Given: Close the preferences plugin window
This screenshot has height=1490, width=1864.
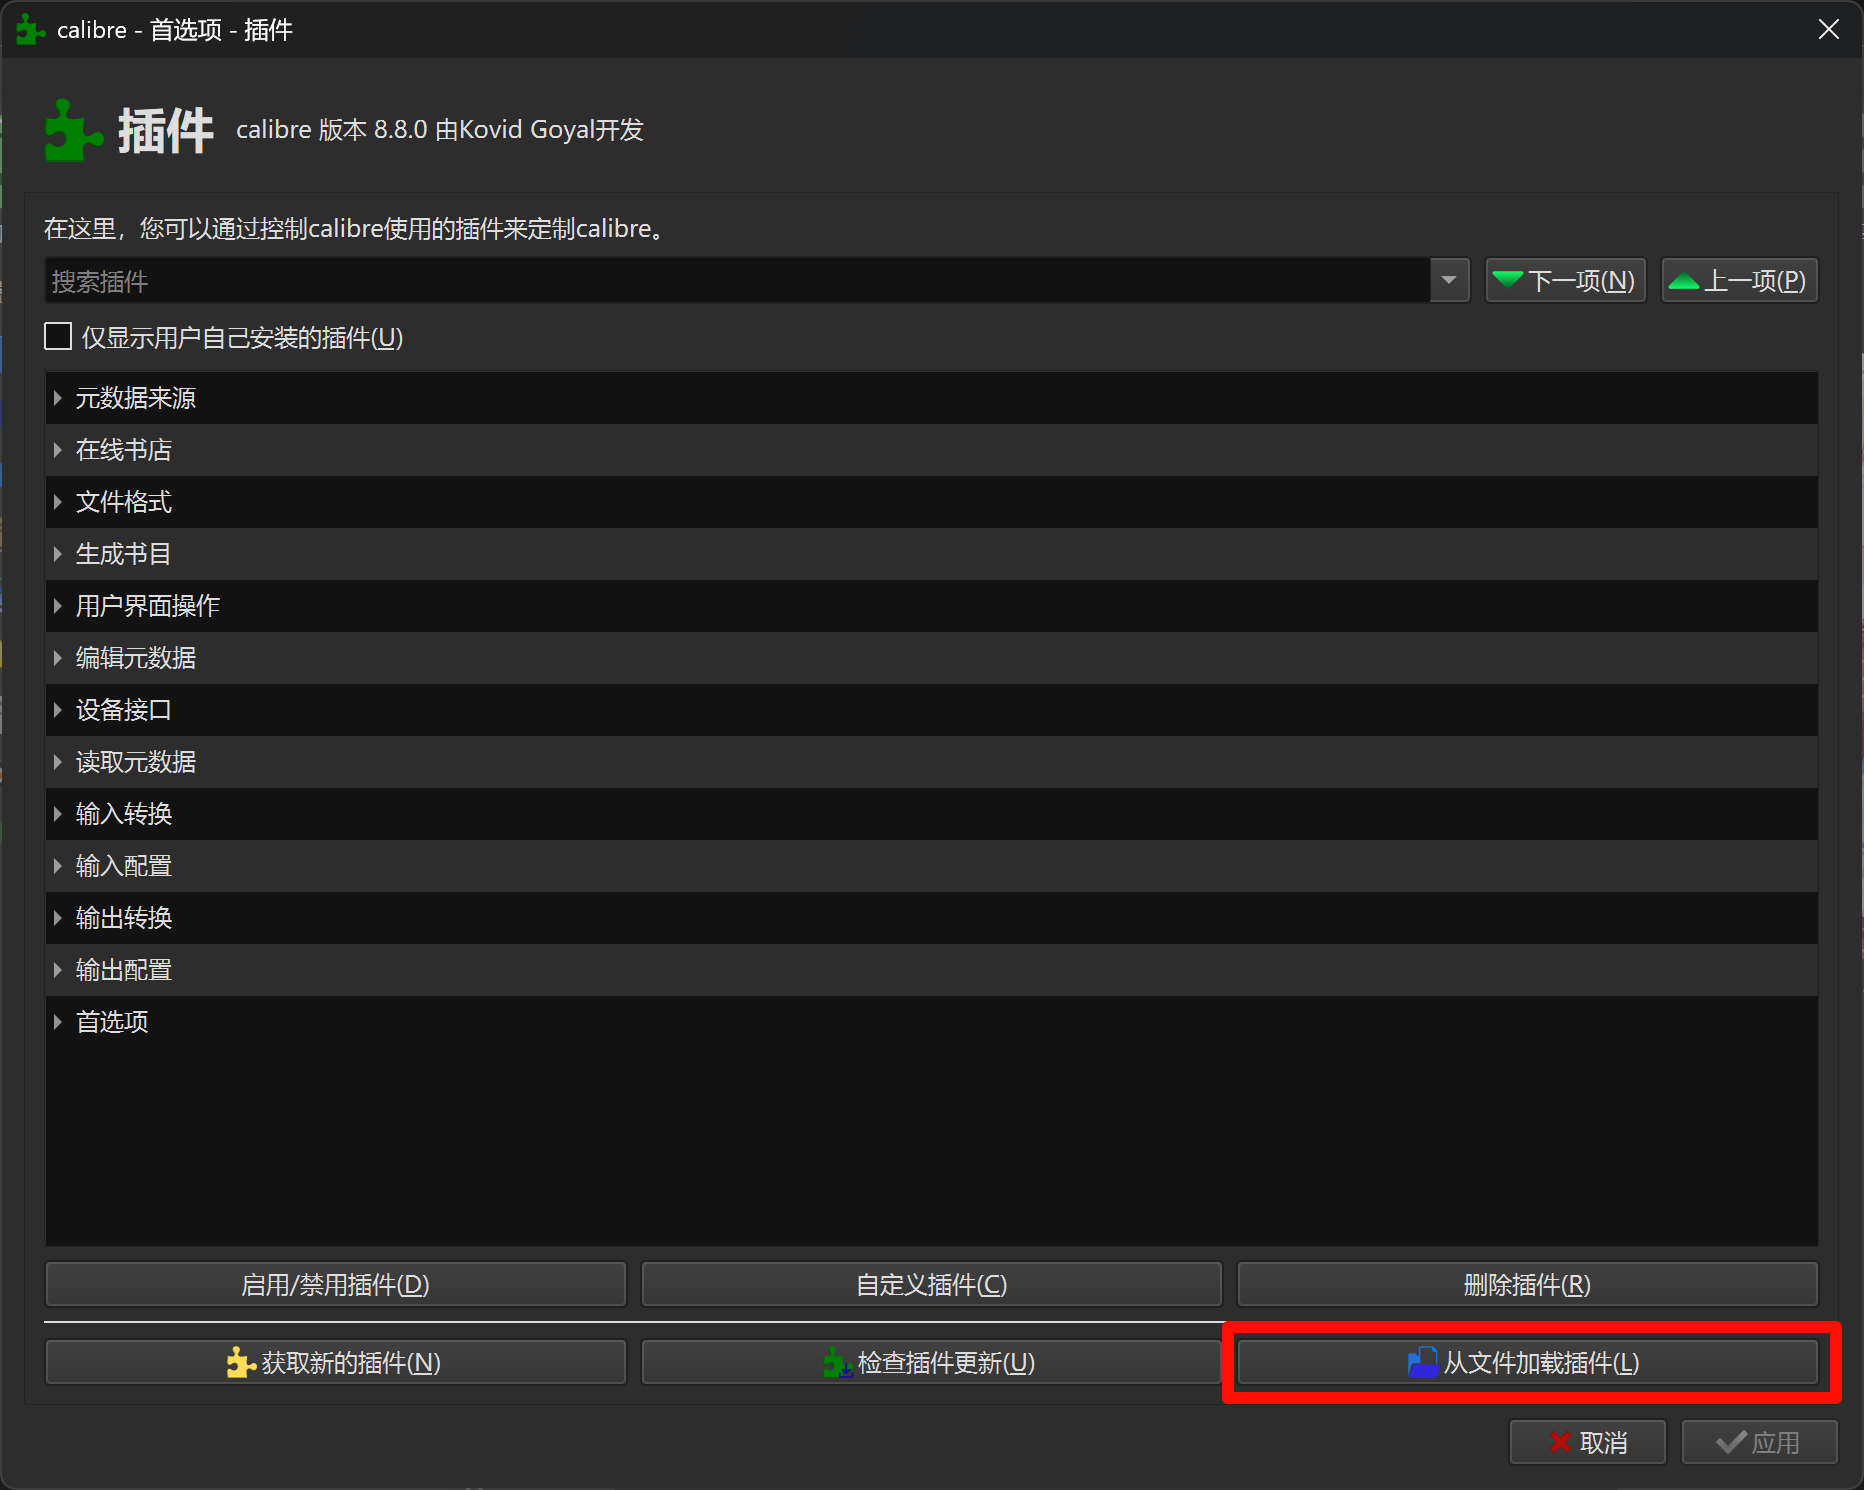Looking at the screenshot, I should click(1828, 29).
